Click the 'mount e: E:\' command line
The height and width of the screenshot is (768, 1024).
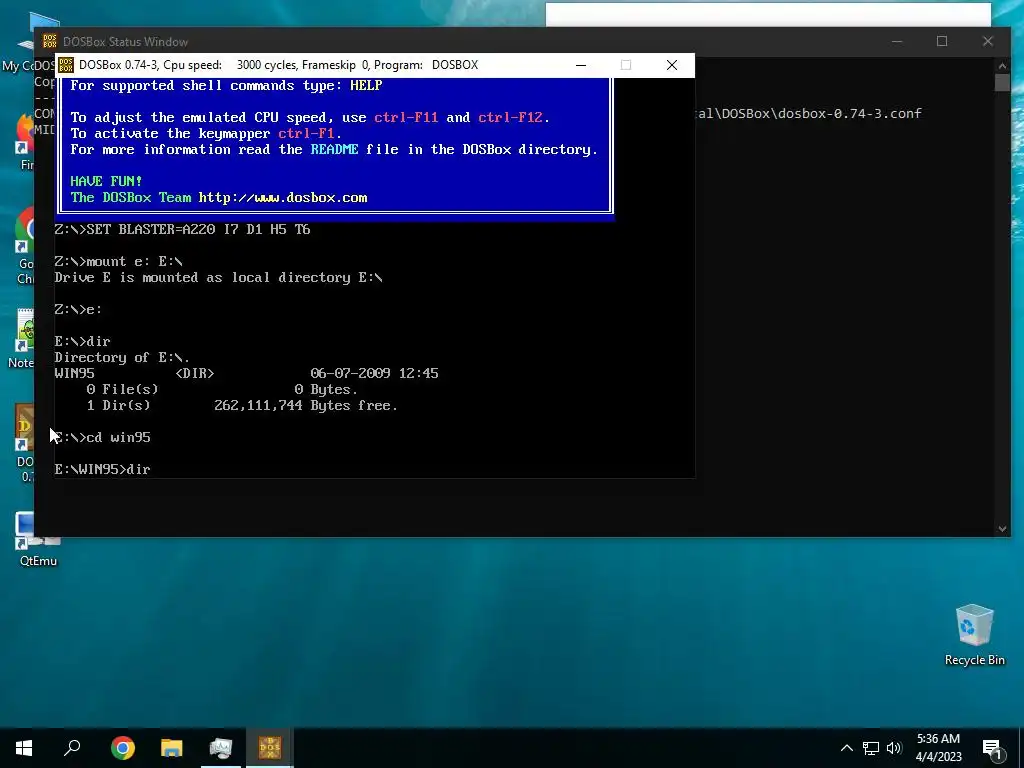pyautogui.click(x=119, y=261)
